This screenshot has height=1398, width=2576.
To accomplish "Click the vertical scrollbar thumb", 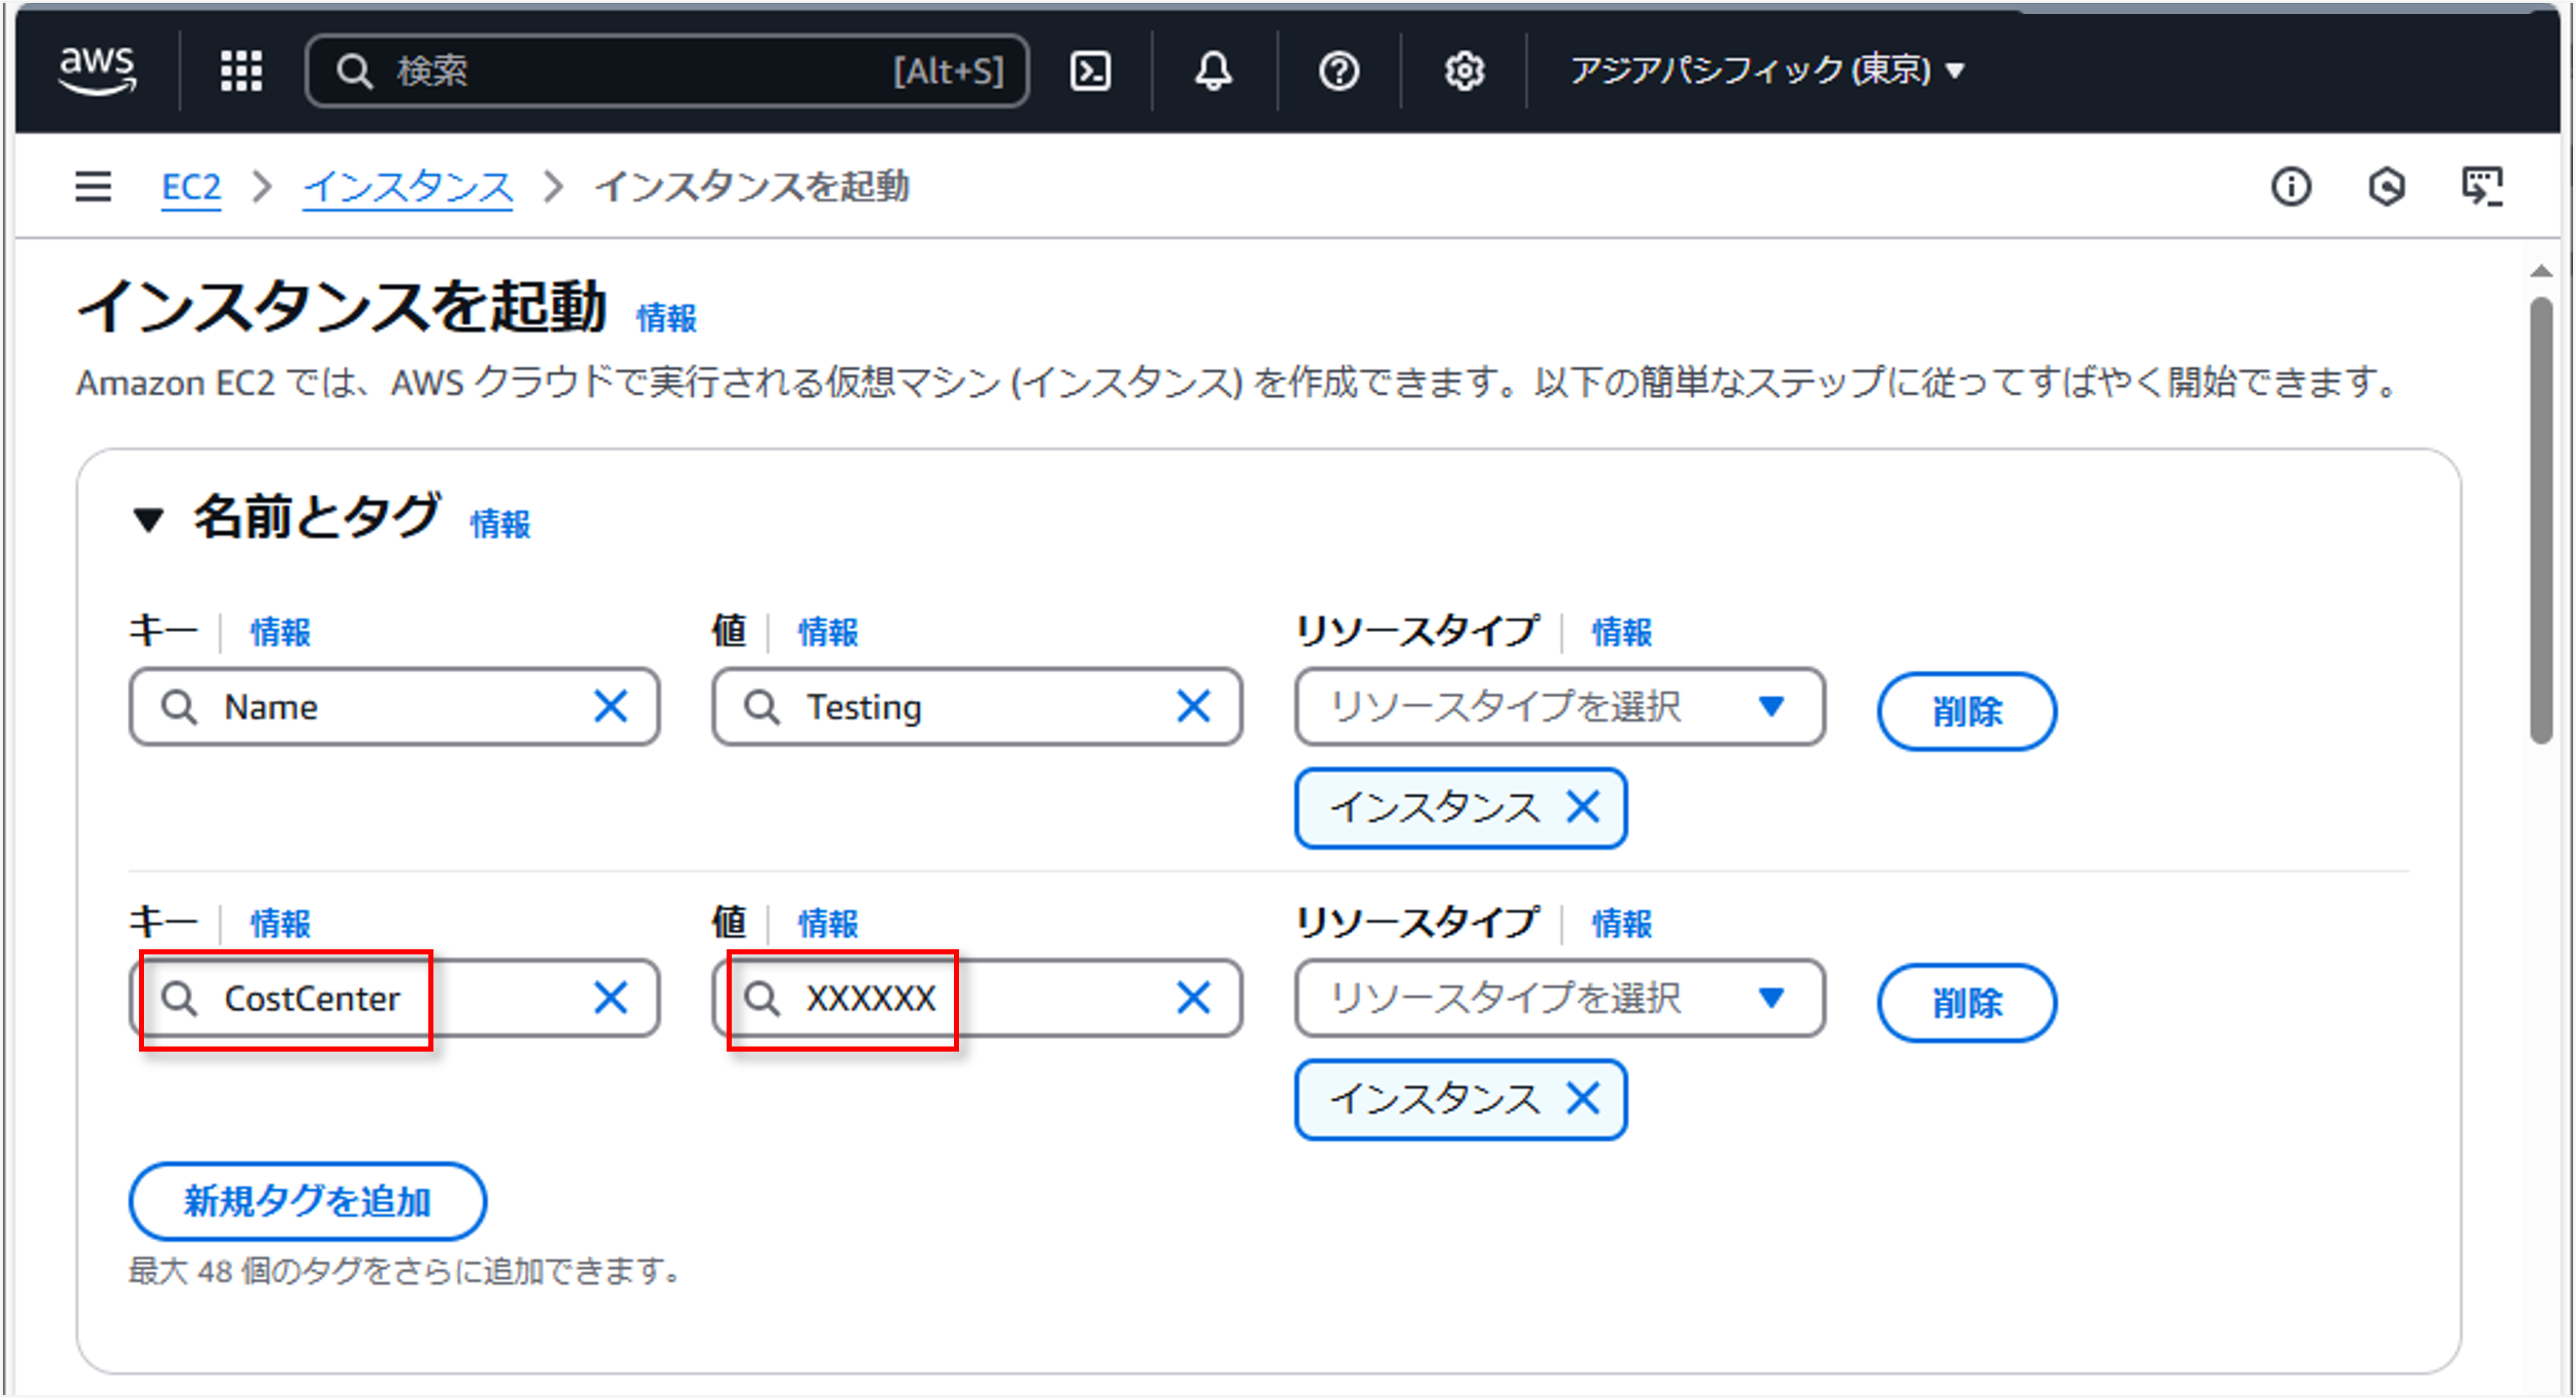I will point(2541,520).
